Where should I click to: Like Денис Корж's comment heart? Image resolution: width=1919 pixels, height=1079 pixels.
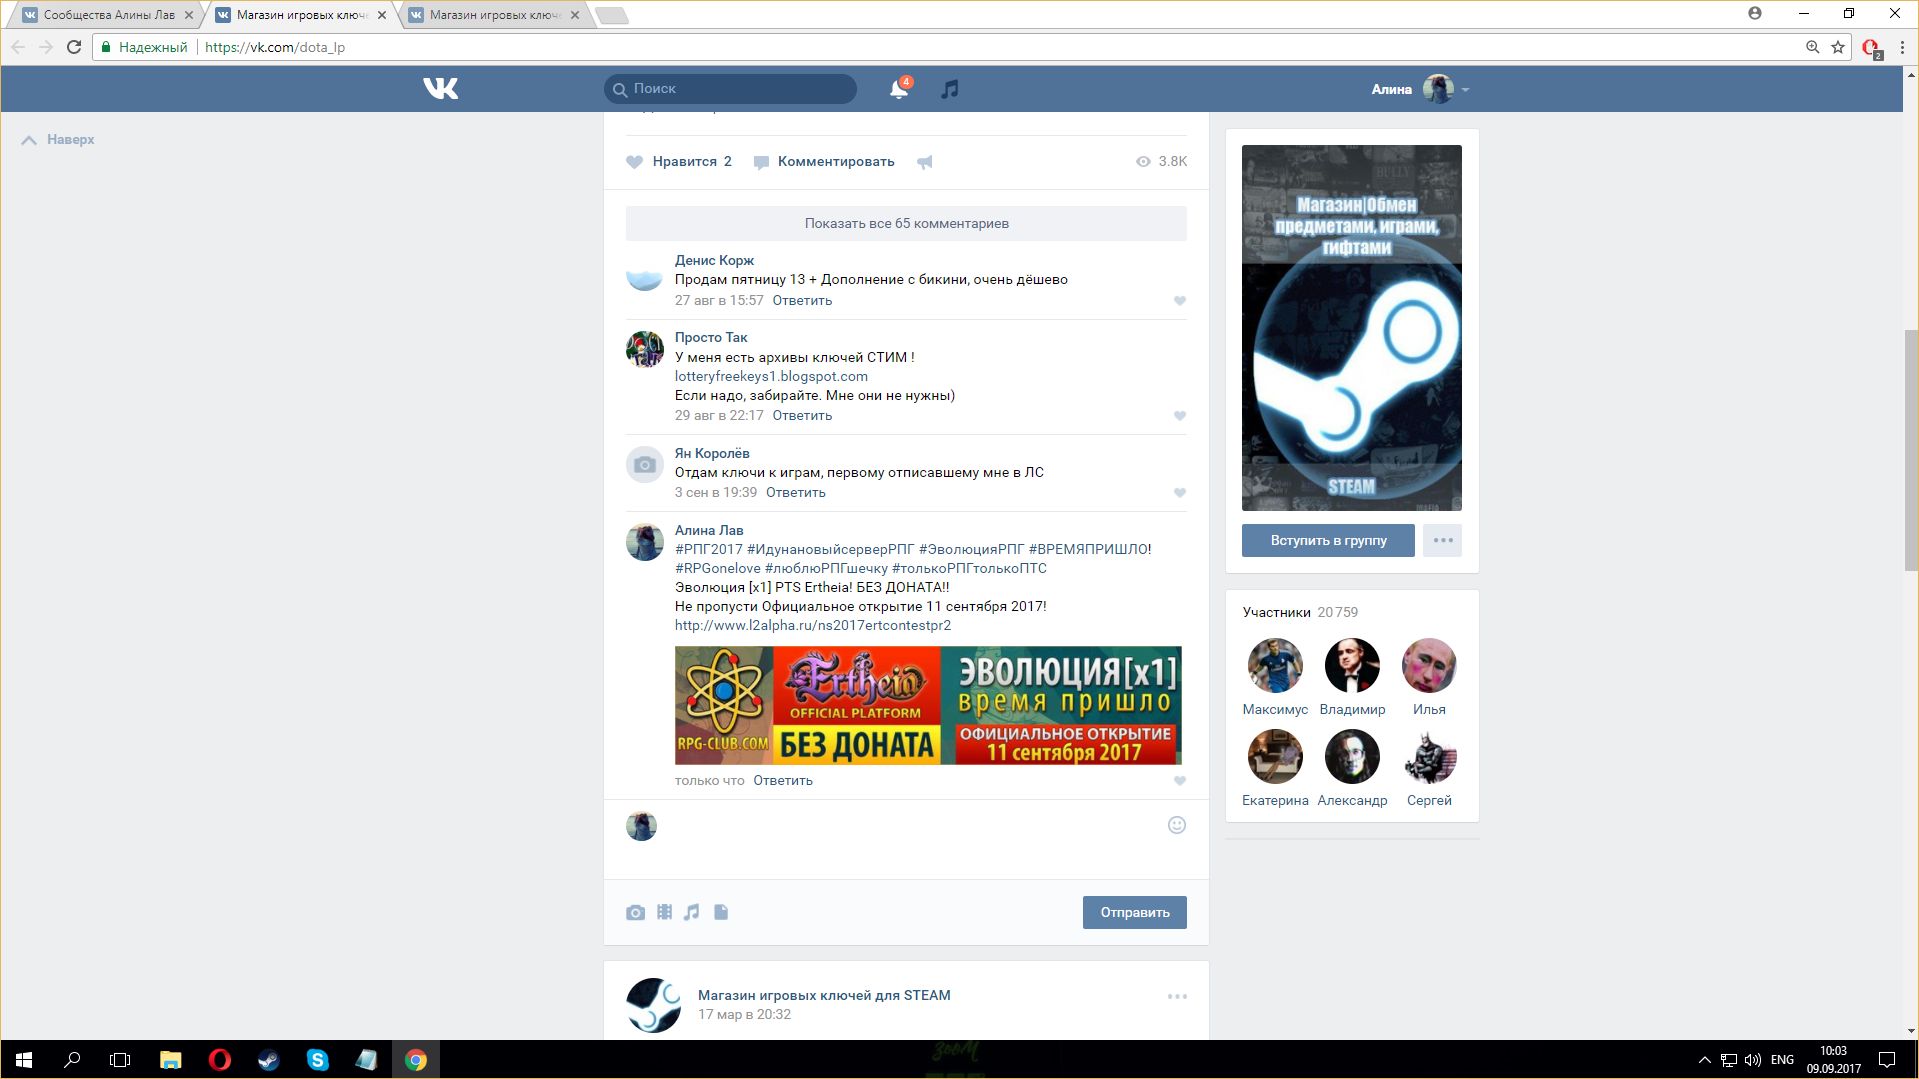pyautogui.click(x=1180, y=301)
